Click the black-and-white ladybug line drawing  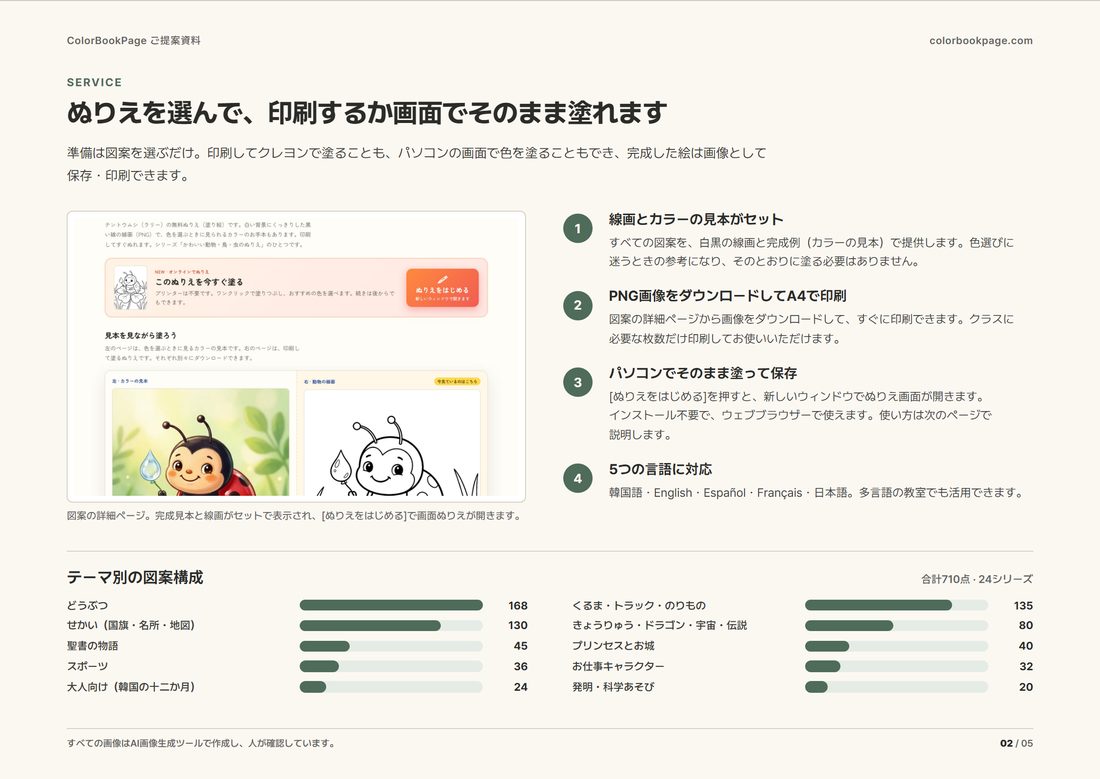(x=391, y=444)
